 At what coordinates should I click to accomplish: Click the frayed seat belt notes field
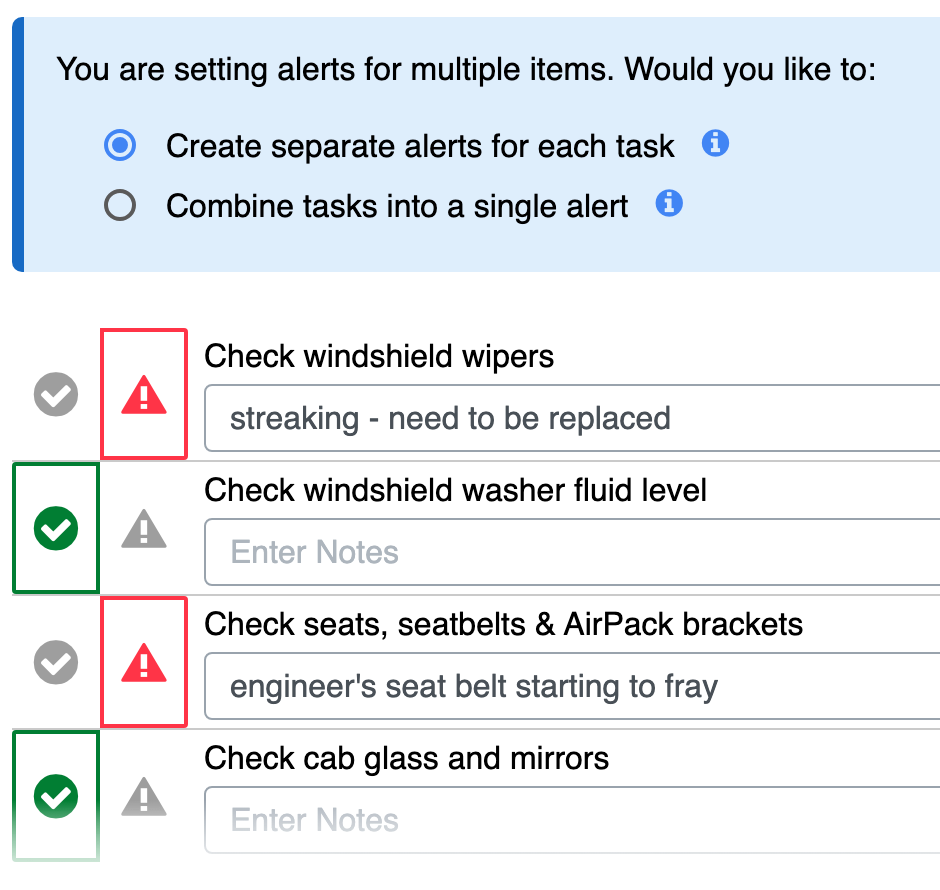point(570,686)
